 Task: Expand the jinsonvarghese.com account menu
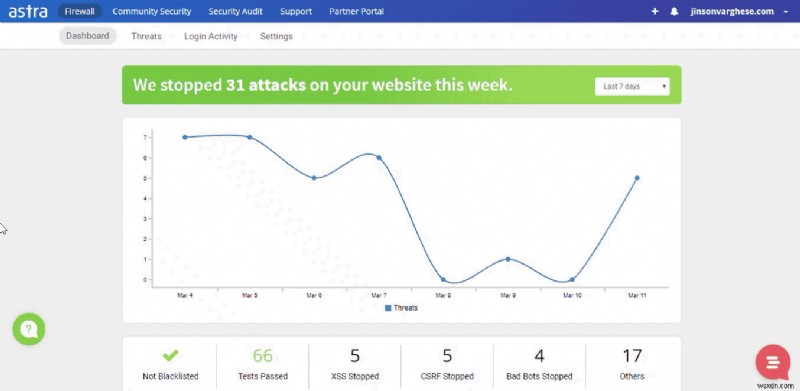coord(739,11)
